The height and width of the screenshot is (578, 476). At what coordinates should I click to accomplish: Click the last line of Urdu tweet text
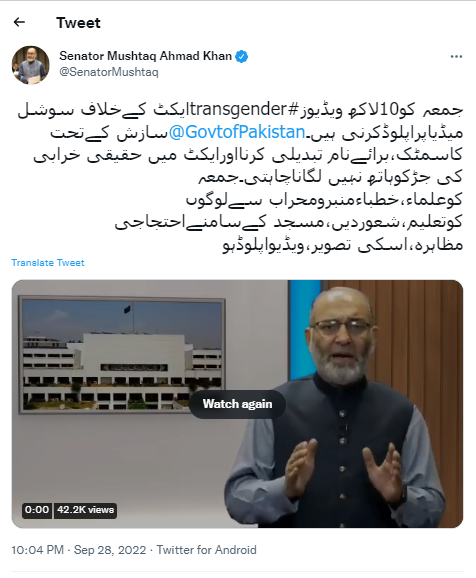point(343,245)
